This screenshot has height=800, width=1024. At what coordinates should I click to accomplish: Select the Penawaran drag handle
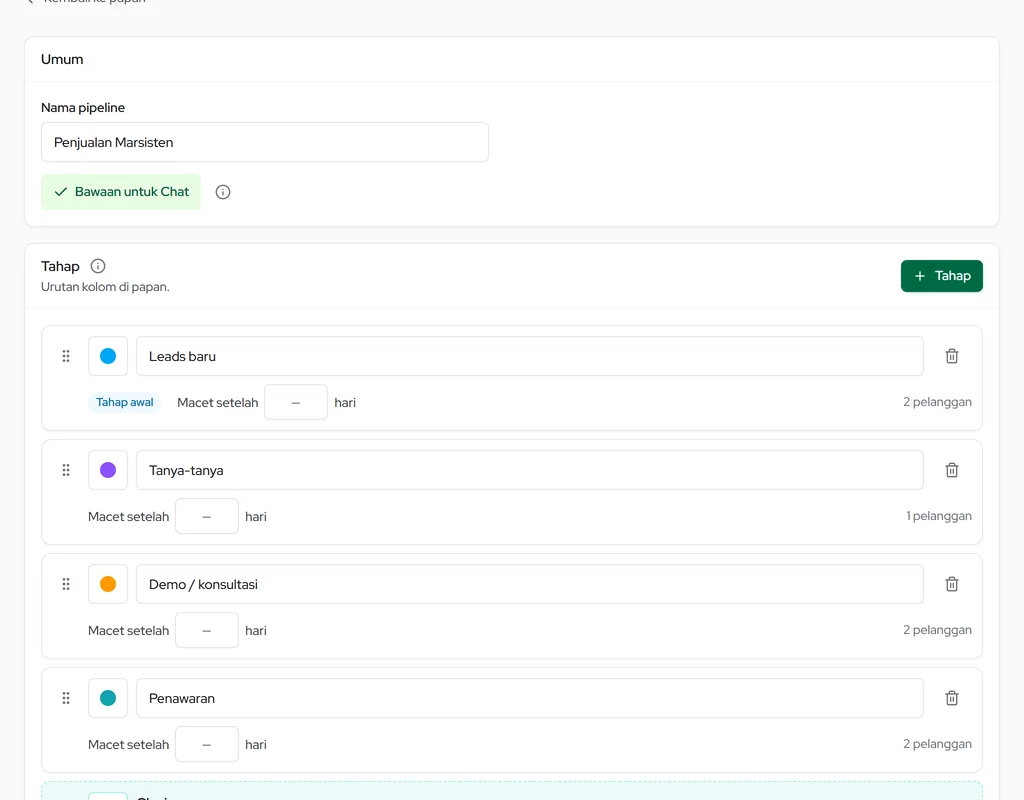(x=66, y=698)
